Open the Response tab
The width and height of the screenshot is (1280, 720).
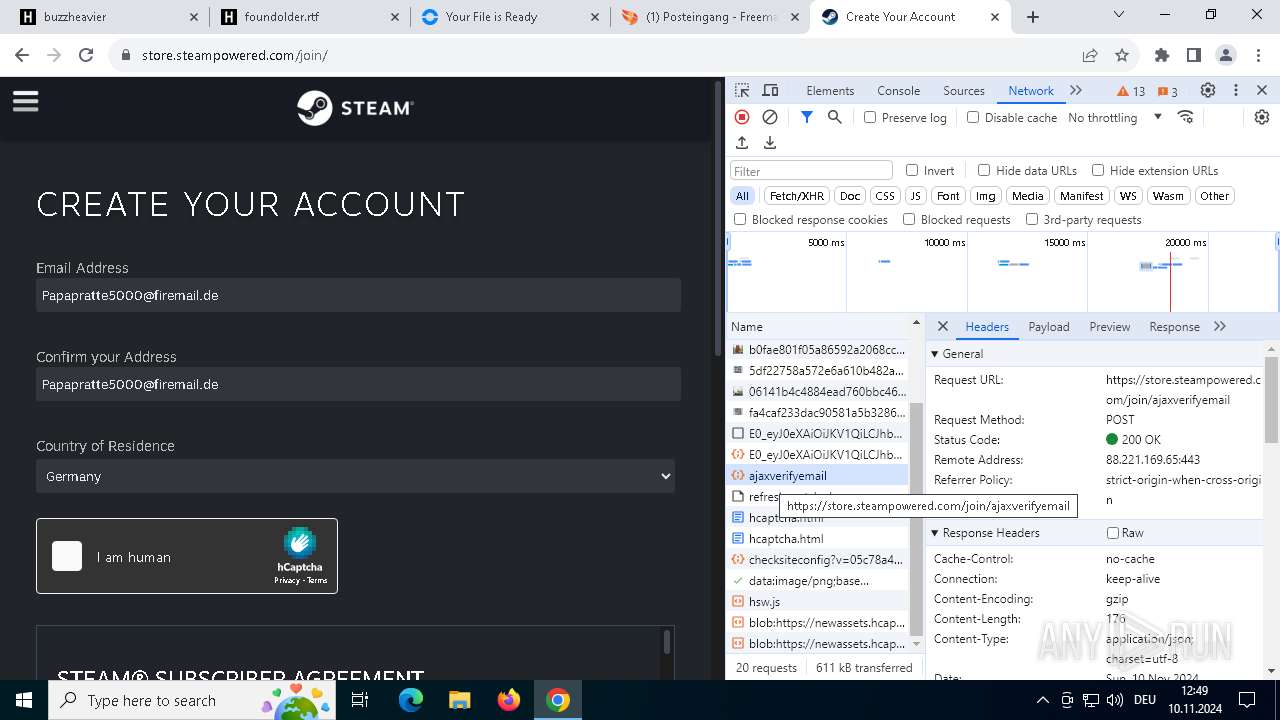(1174, 326)
